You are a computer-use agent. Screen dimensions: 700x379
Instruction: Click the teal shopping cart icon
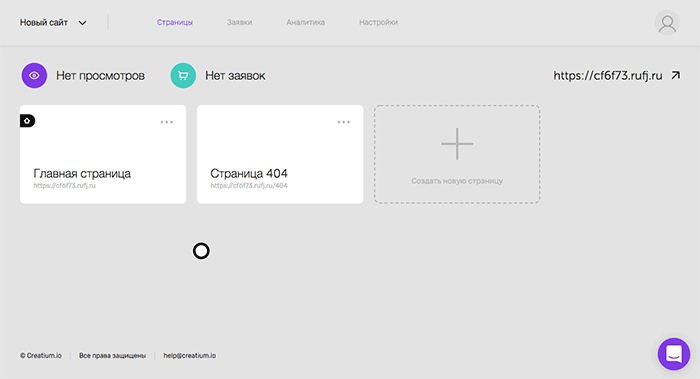(x=183, y=75)
